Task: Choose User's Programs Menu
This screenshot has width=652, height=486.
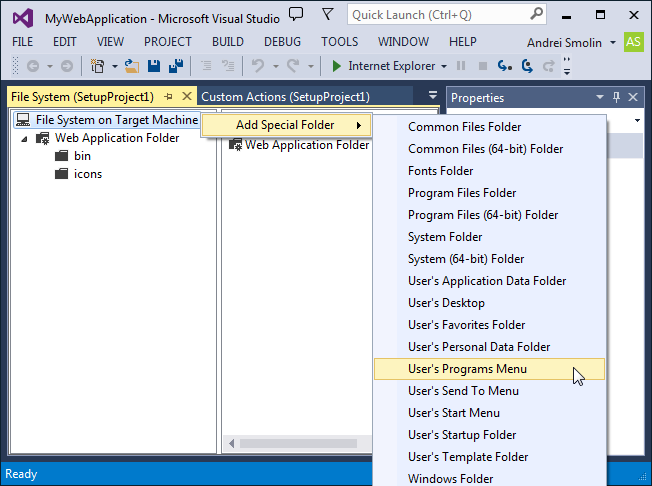Action: (489, 369)
